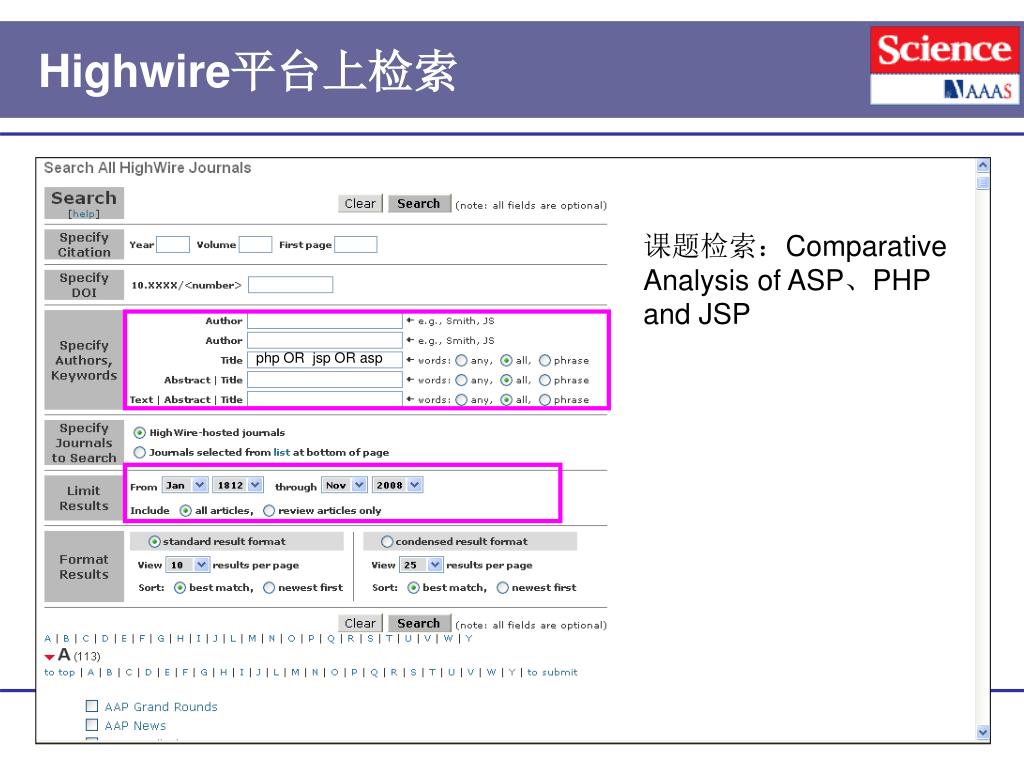Jump to letter P in lower index

[x=354, y=672]
